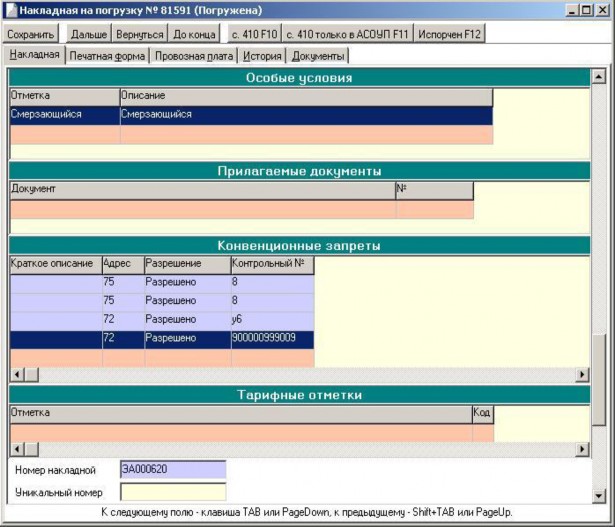Screen dimensions: 615x527
Task: Click the main vertical scrollbar down arrow
Action: pyautogui.click(x=599, y=496)
